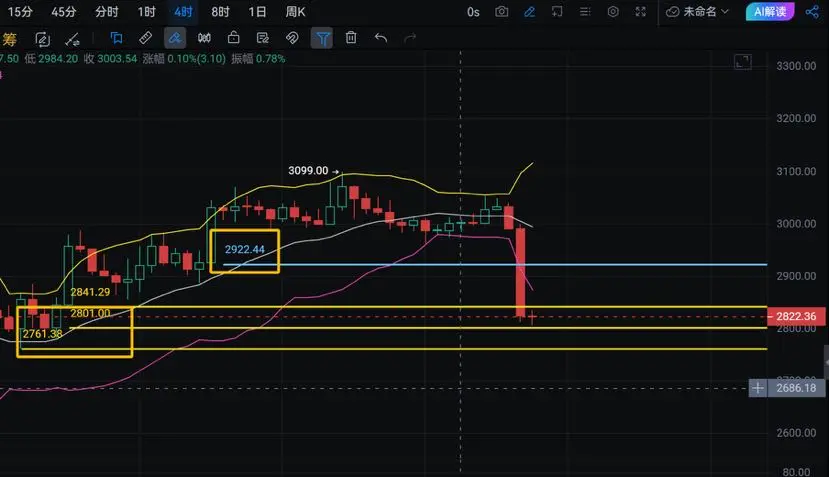Click the 2841.29 annotation label

[90, 292]
